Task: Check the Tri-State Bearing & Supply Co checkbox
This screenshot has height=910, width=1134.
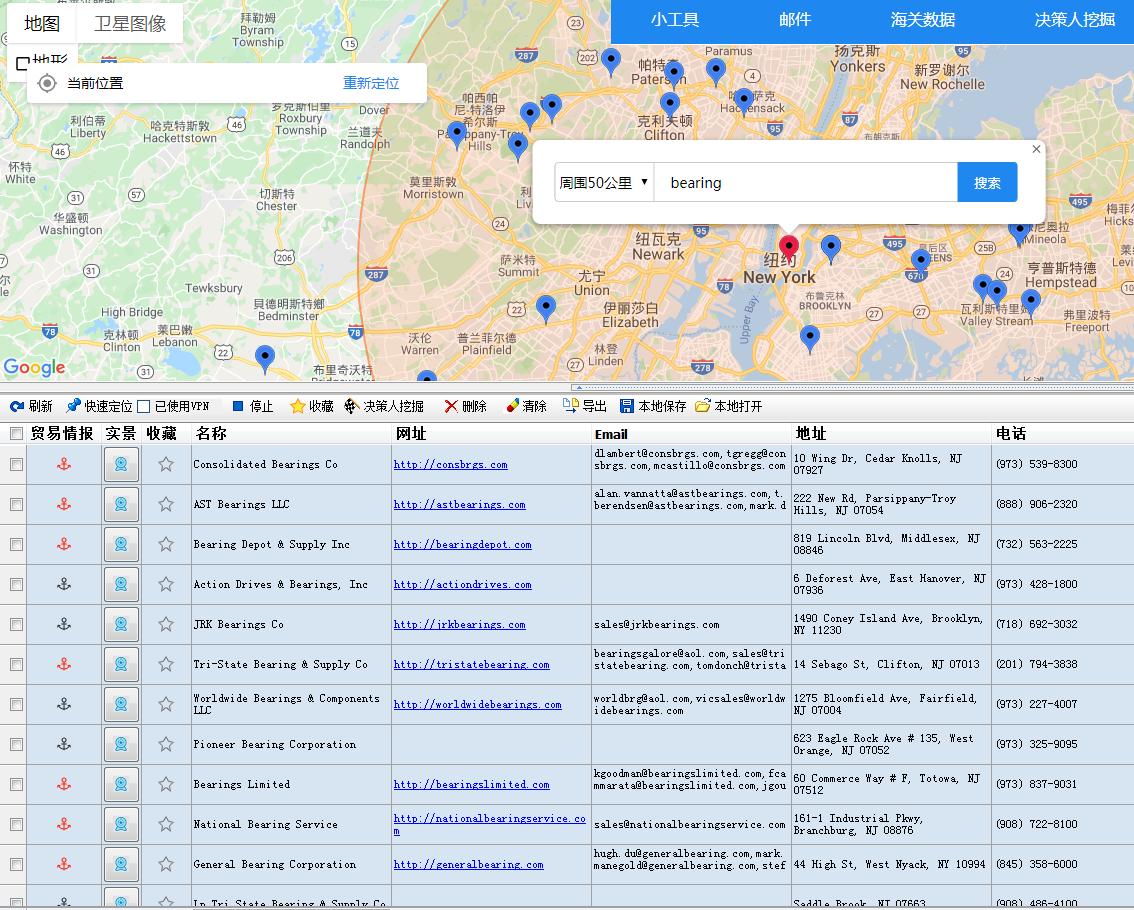Action: coord(16,664)
